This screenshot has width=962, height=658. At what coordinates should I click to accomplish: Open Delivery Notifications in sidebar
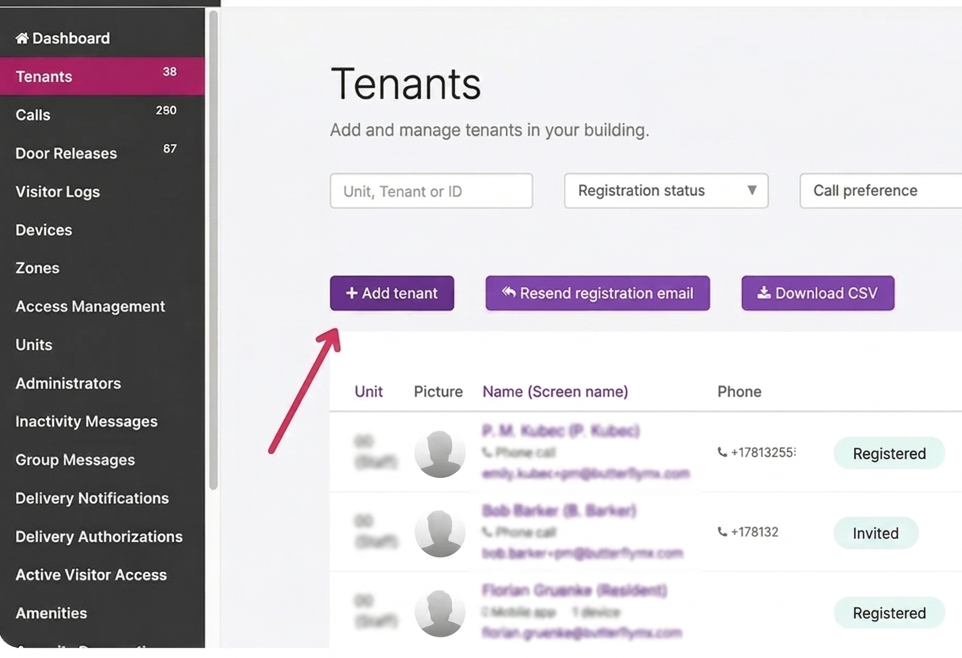coord(92,498)
